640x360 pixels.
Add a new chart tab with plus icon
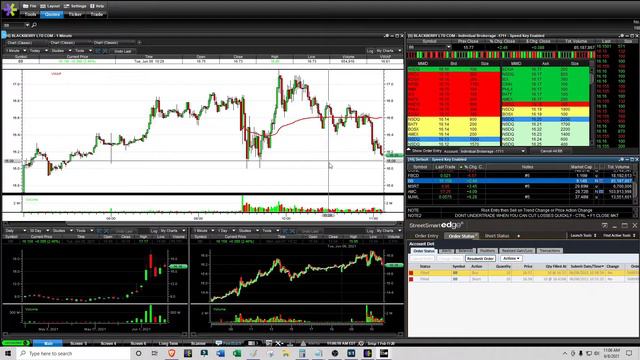(139, 42)
